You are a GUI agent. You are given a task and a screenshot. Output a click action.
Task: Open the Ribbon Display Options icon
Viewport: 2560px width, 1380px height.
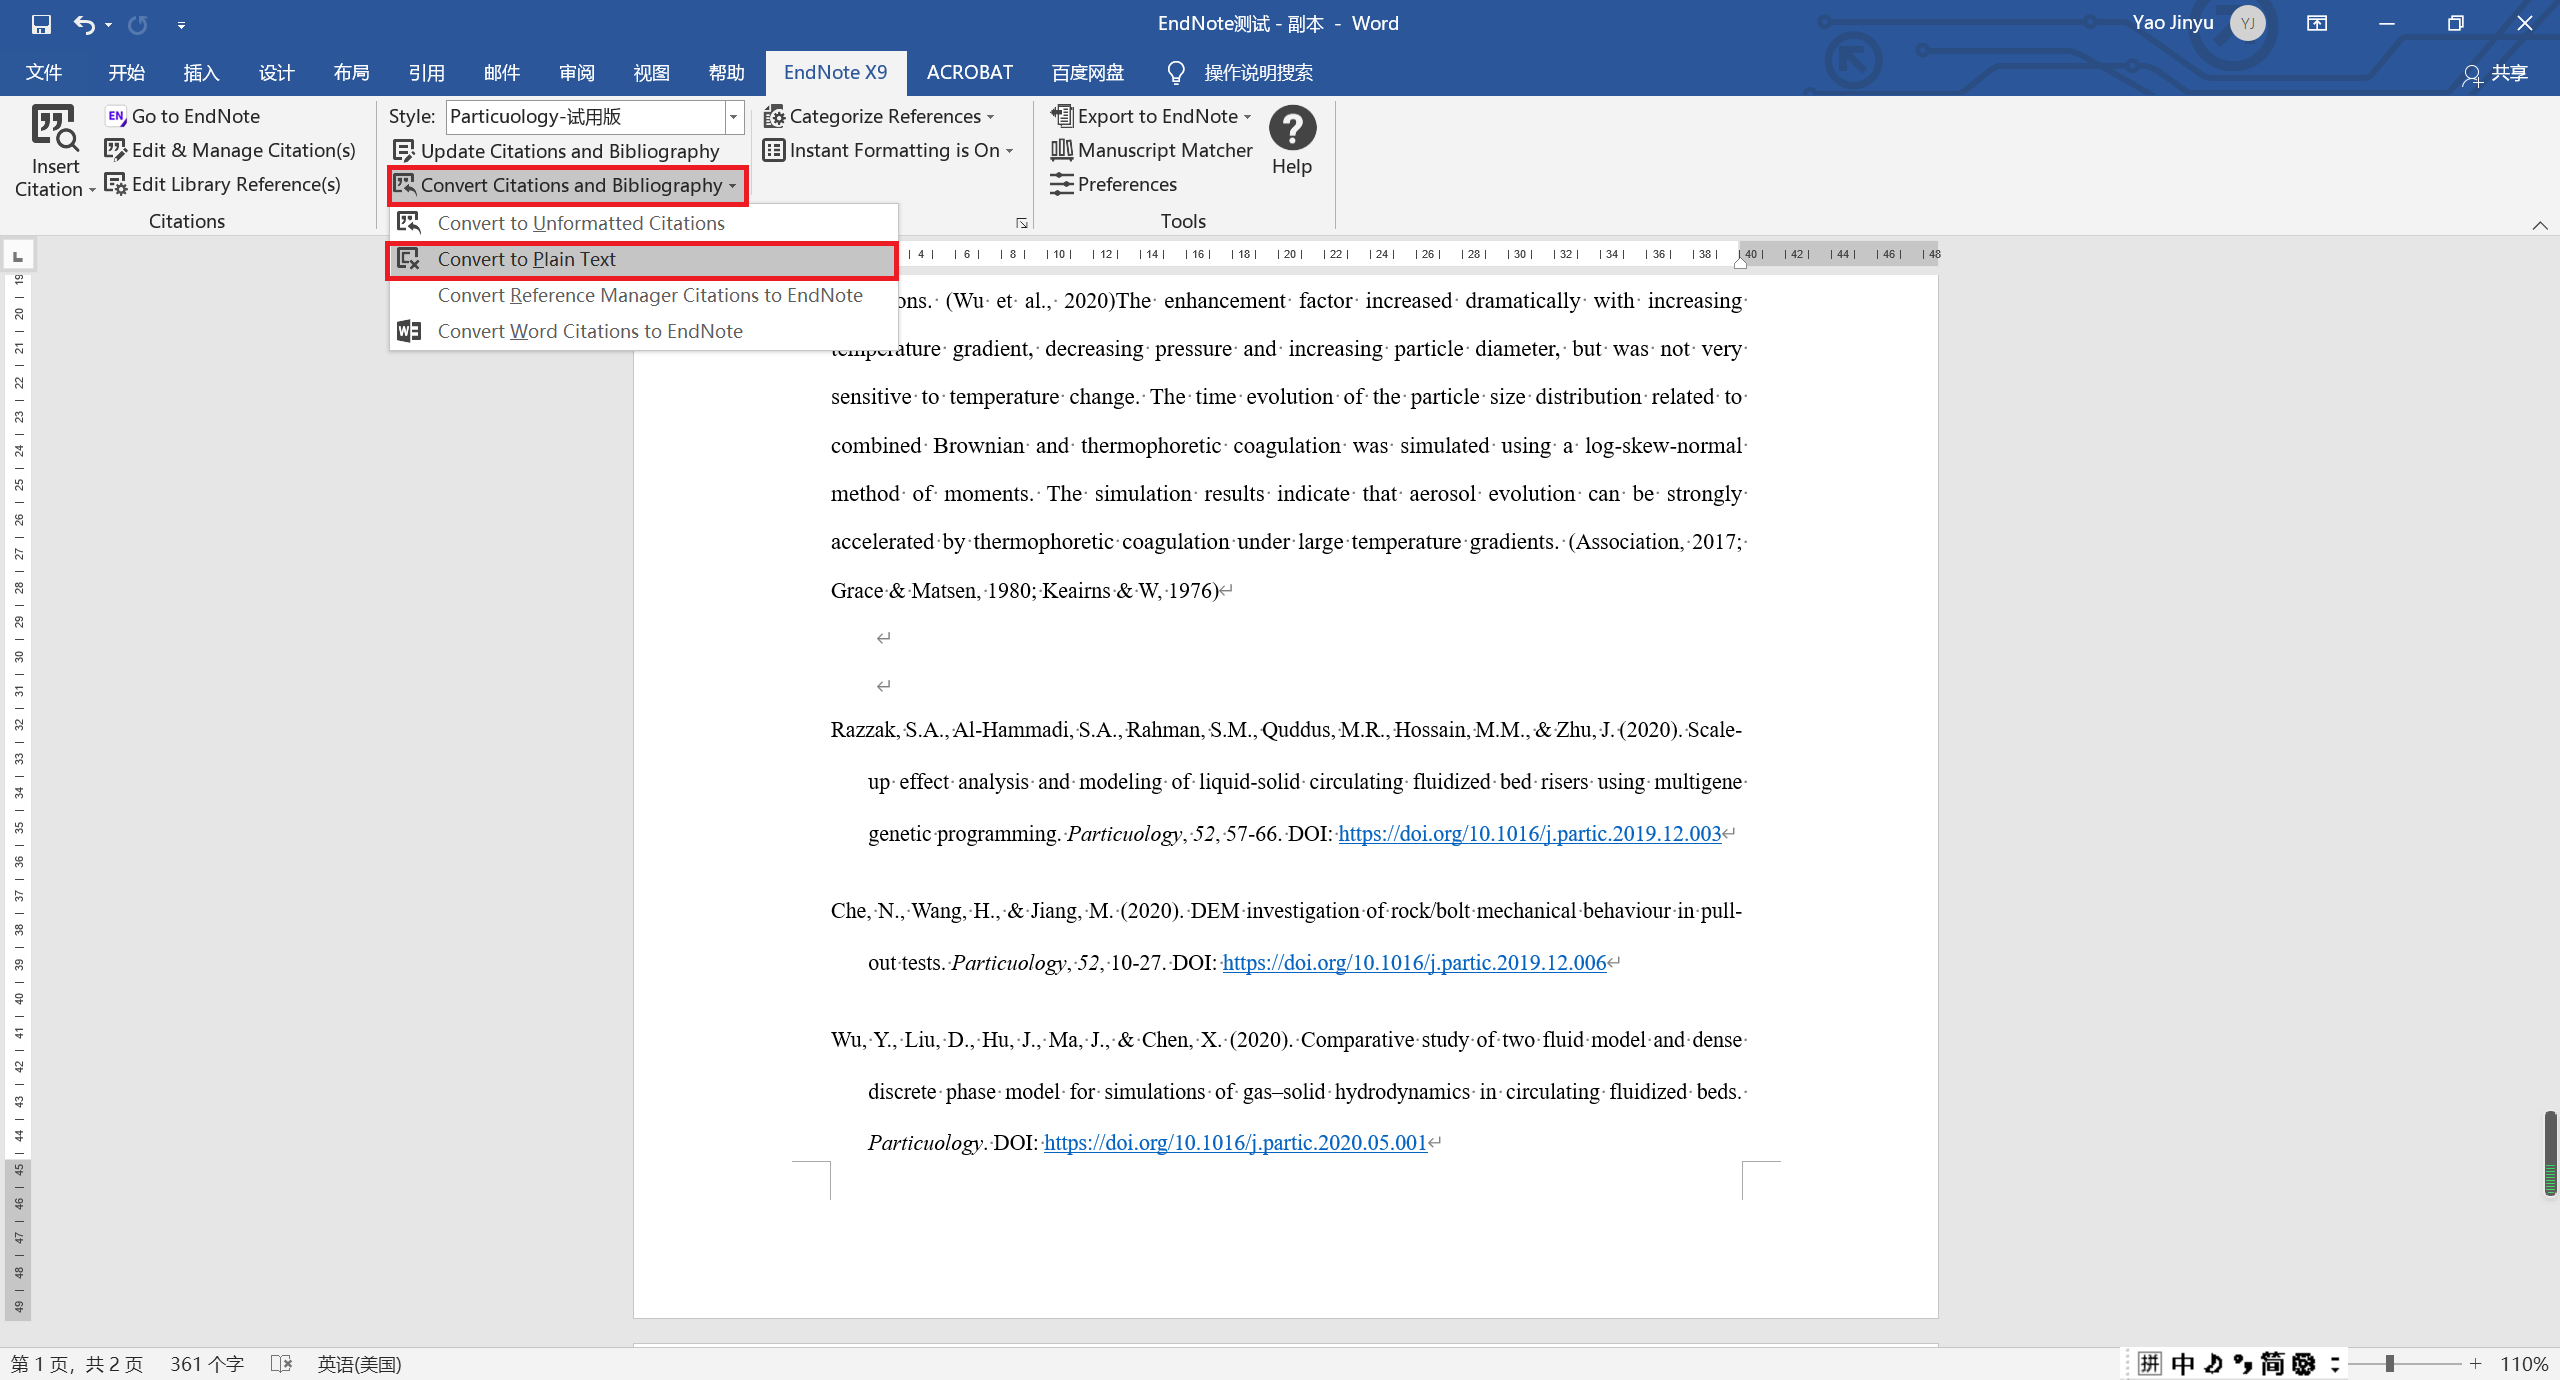[2317, 24]
